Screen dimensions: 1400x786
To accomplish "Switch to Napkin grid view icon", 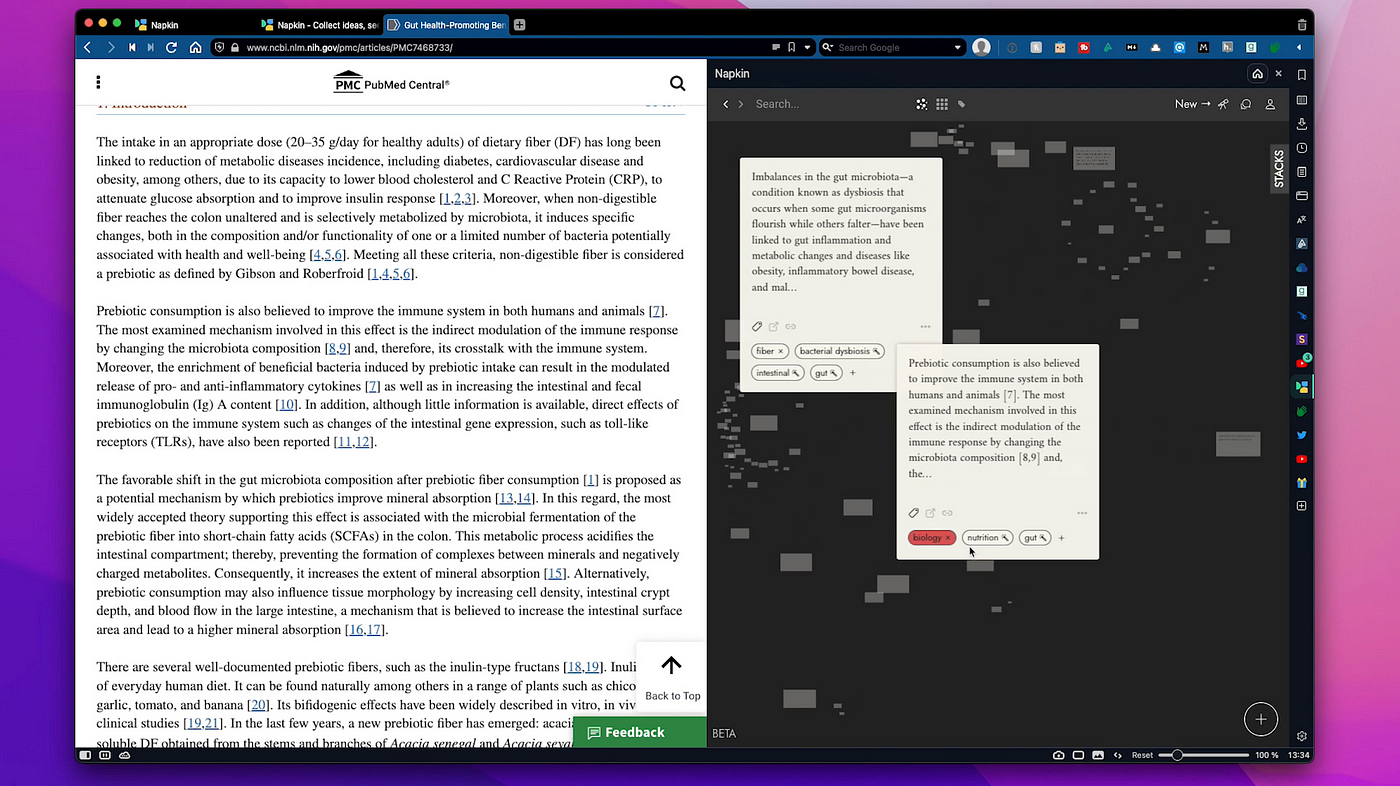I will (x=942, y=104).
